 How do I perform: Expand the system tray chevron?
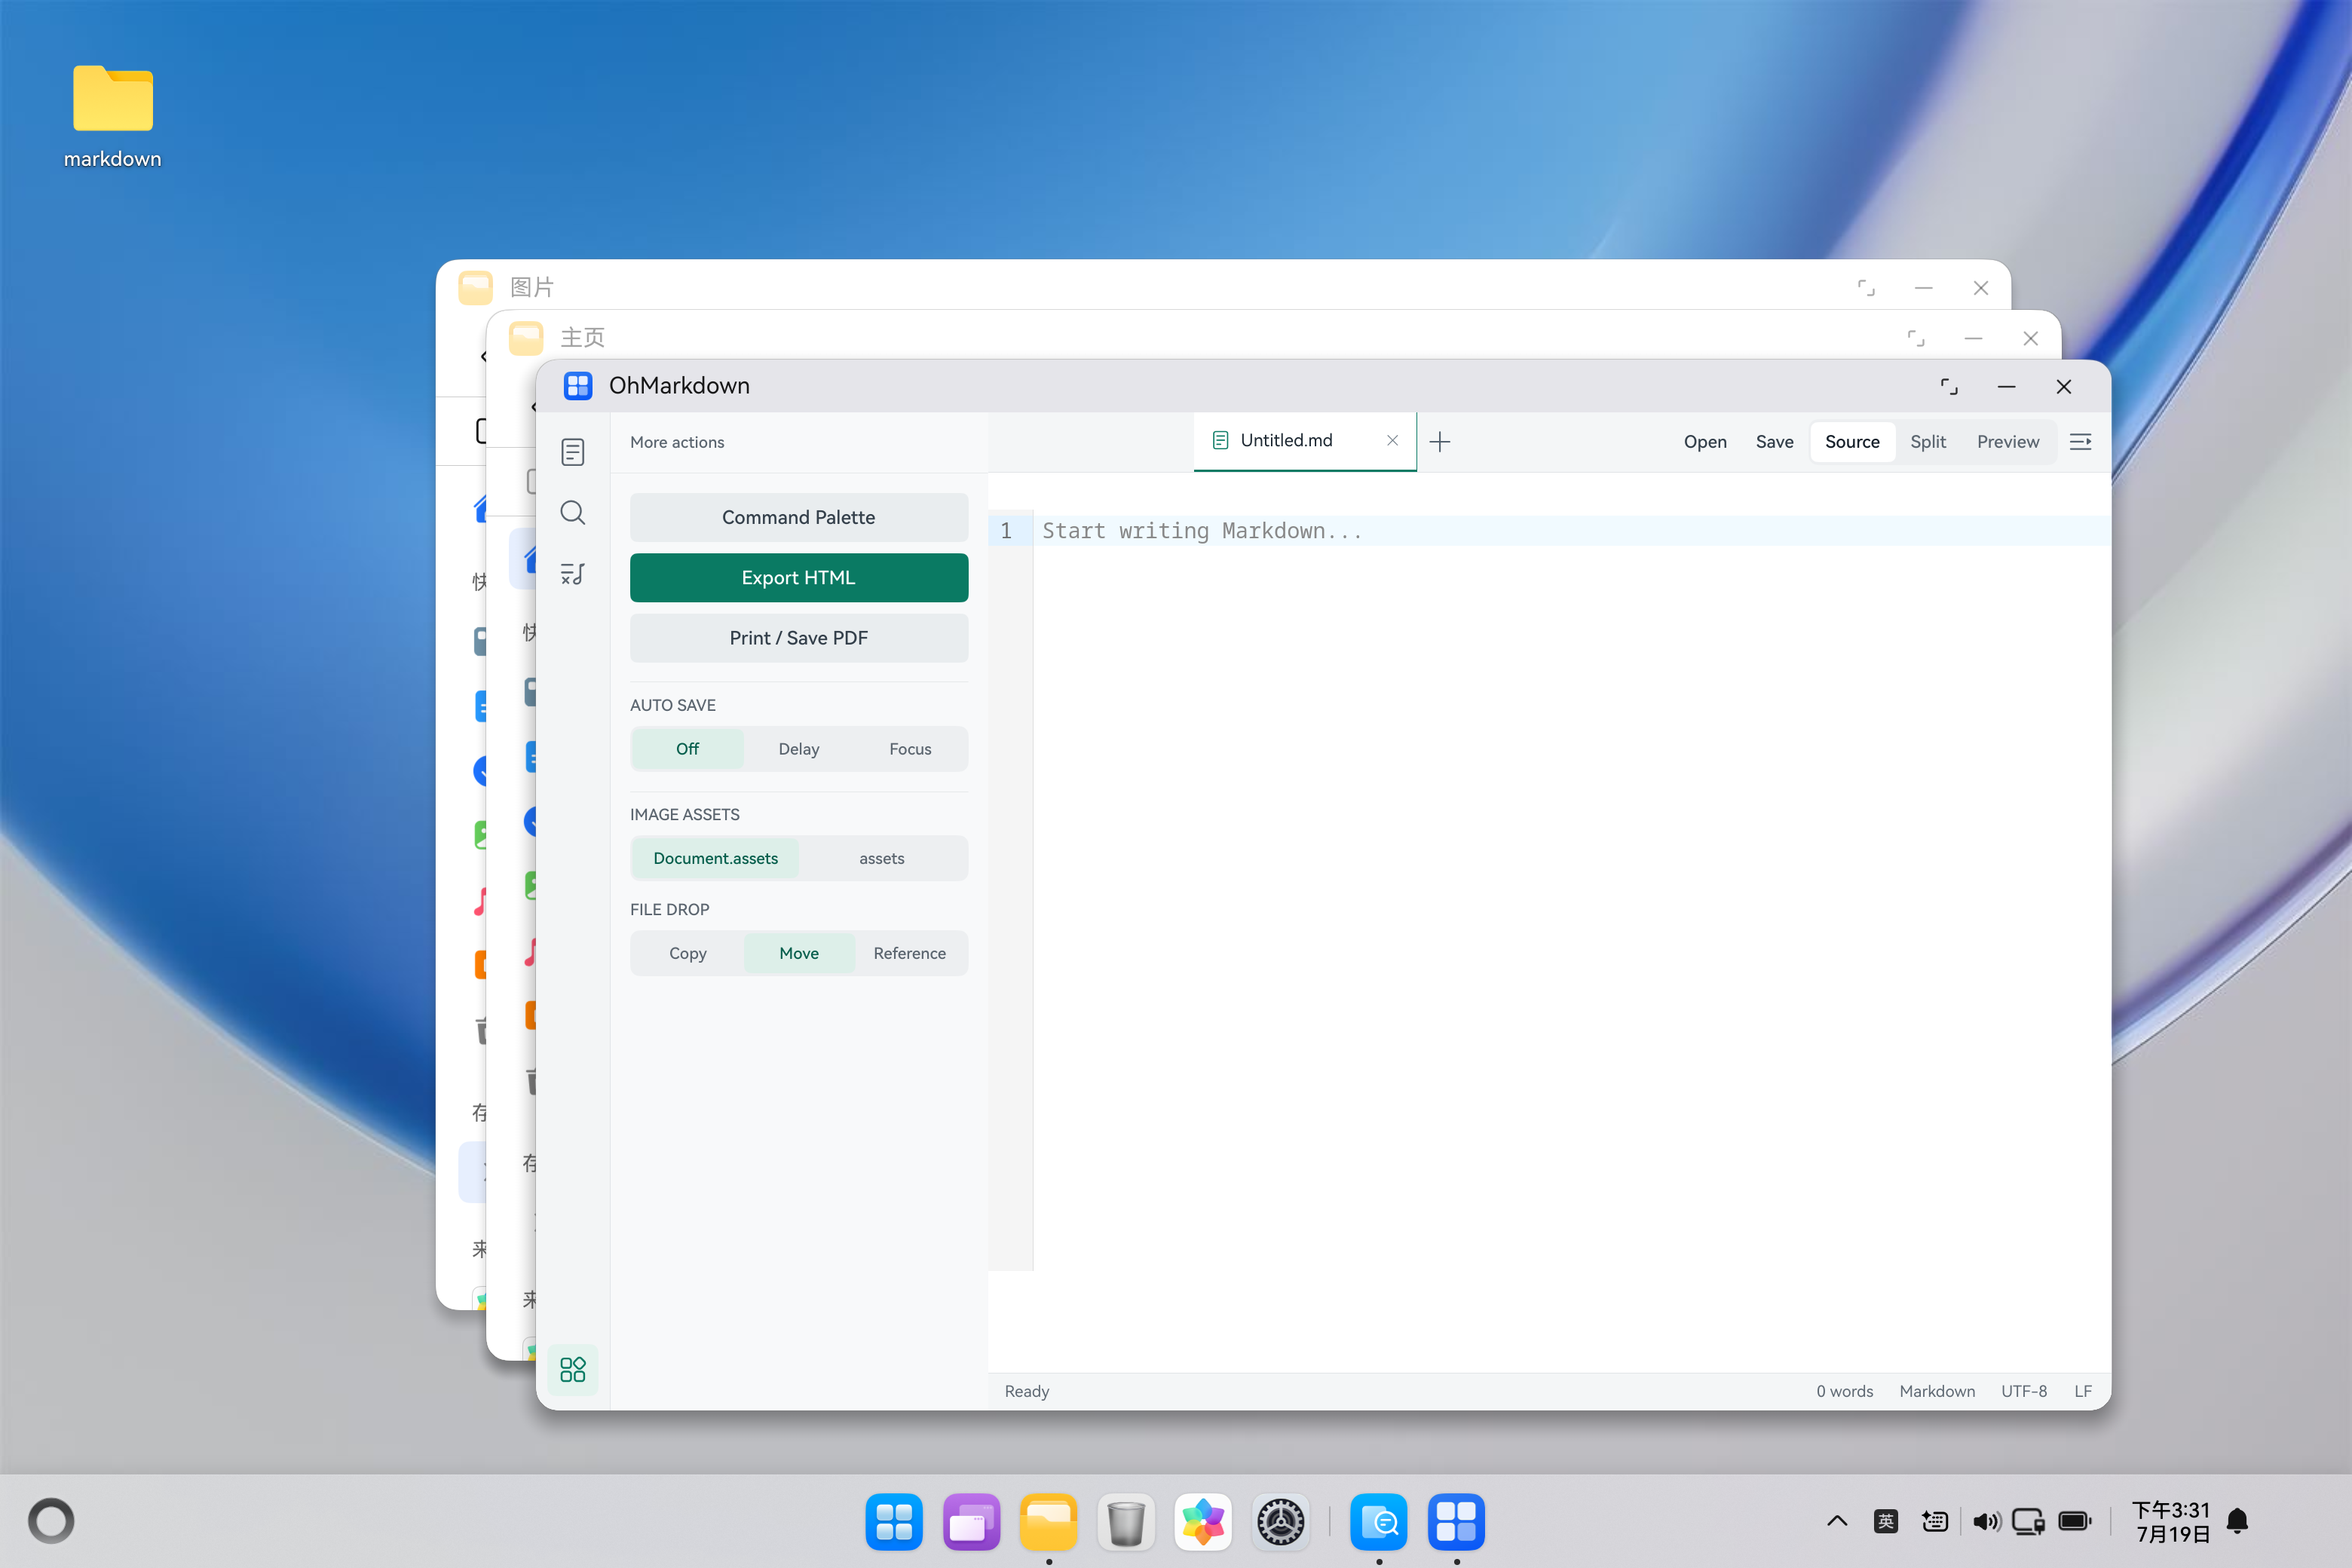point(1837,1521)
